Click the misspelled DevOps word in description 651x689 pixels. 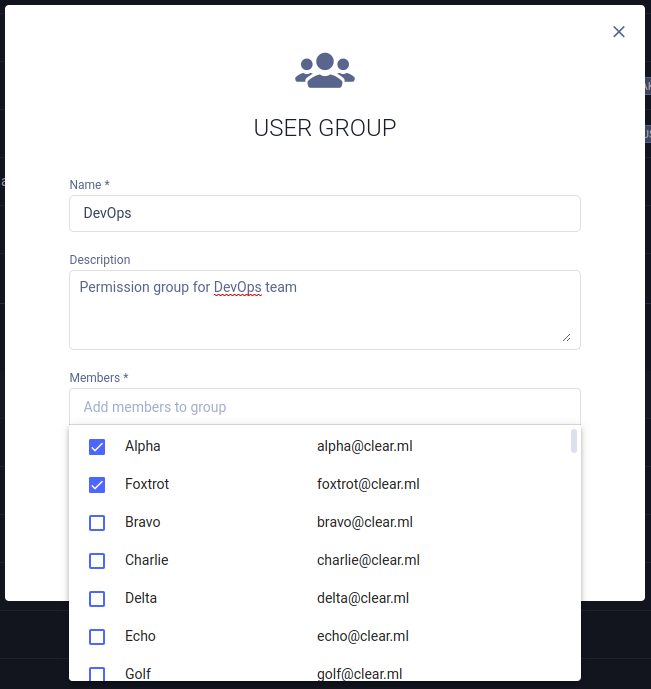coord(237,287)
